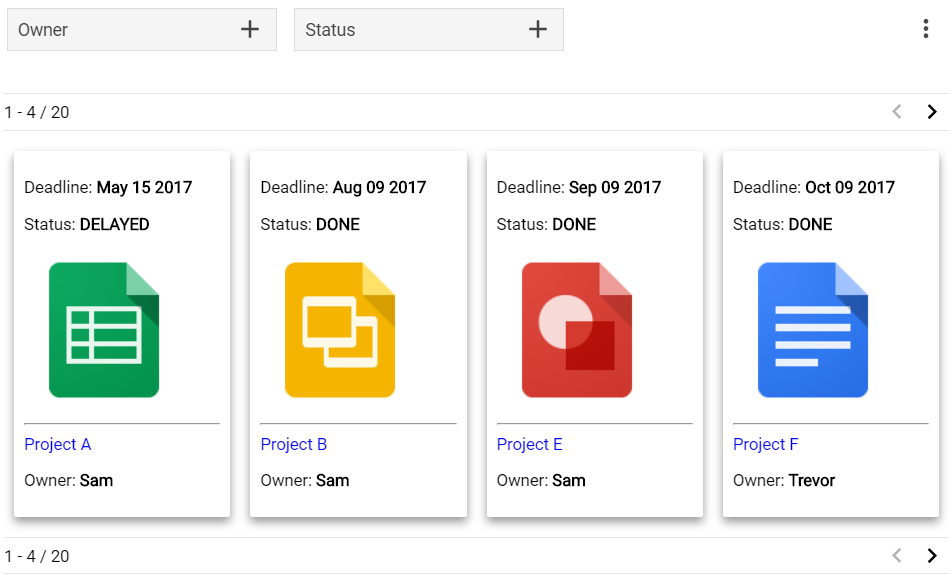Add an Owner filter with plus icon
The image size is (951, 579).
[x=250, y=29]
